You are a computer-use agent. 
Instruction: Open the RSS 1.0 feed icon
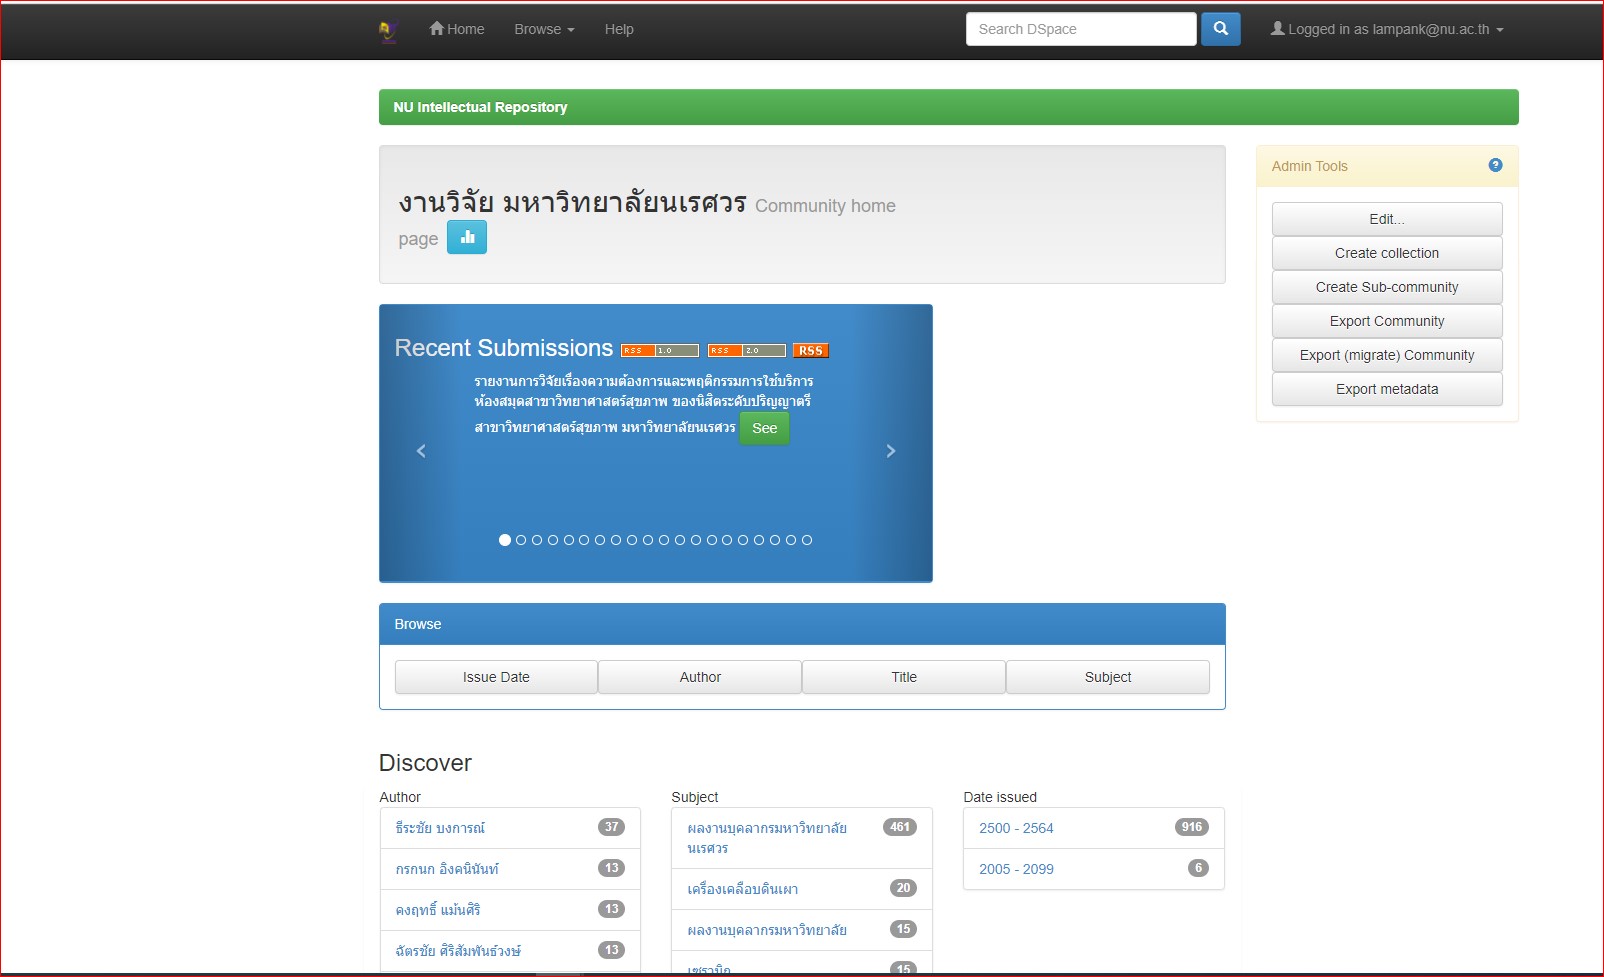click(660, 350)
